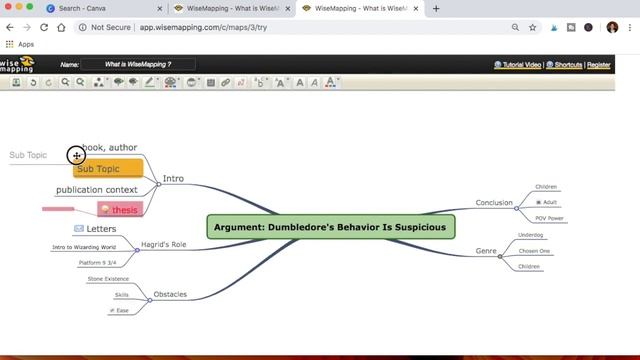Select the Underdog topic
Viewport: 640px width, 360px height.
point(531,235)
